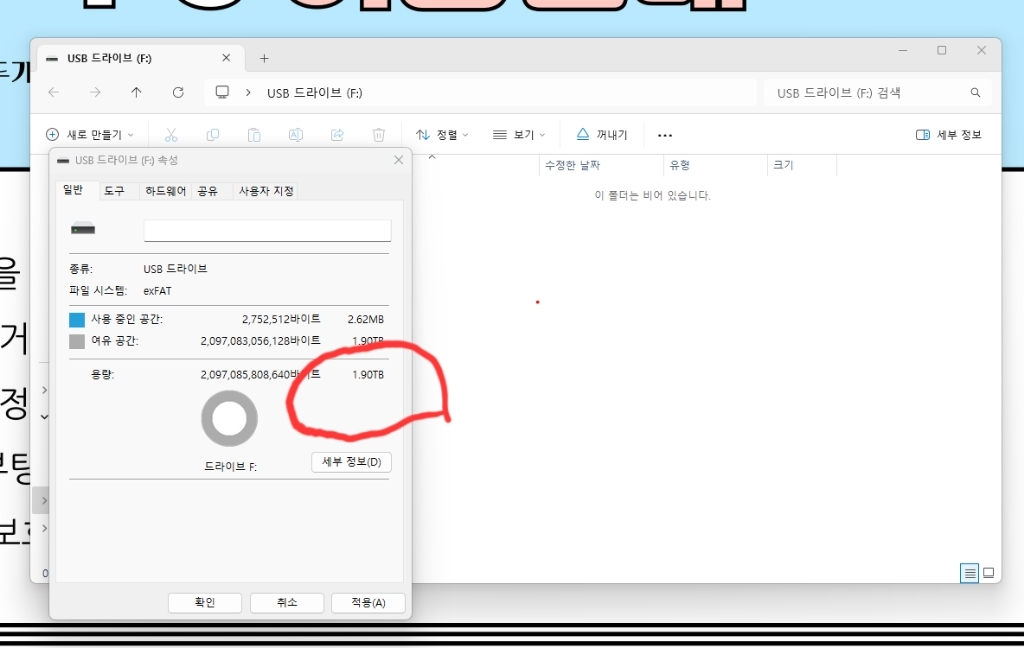The height and width of the screenshot is (648, 1024).
Task: Click the address bar breadcrumb chevron
Action: click(248, 93)
